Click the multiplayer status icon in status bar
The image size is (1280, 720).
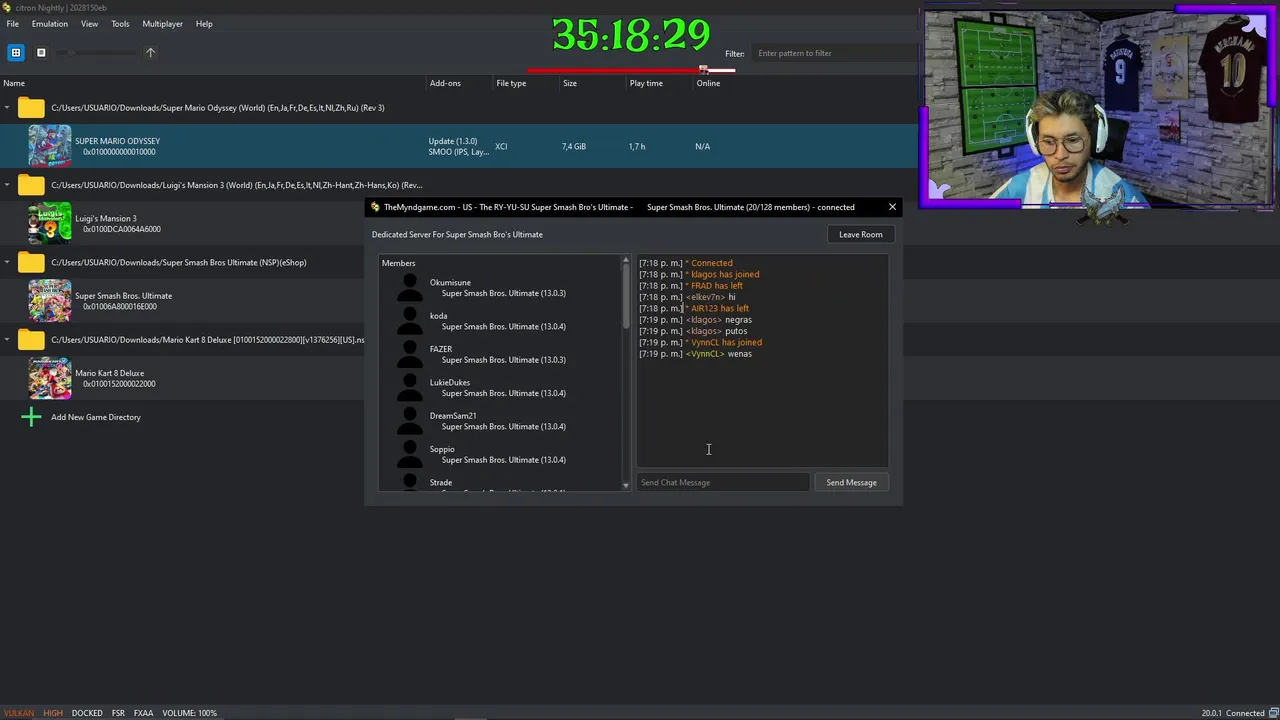pos(1273,713)
